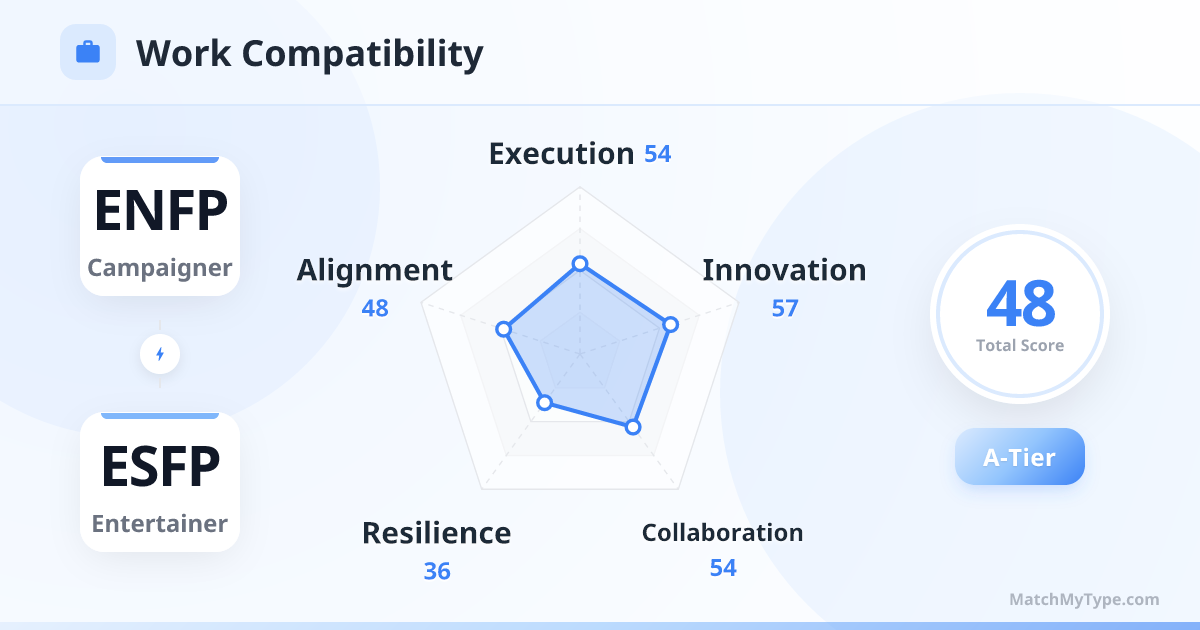
Task: Click the Execution data point on radar
Action: [x=579, y=264]
